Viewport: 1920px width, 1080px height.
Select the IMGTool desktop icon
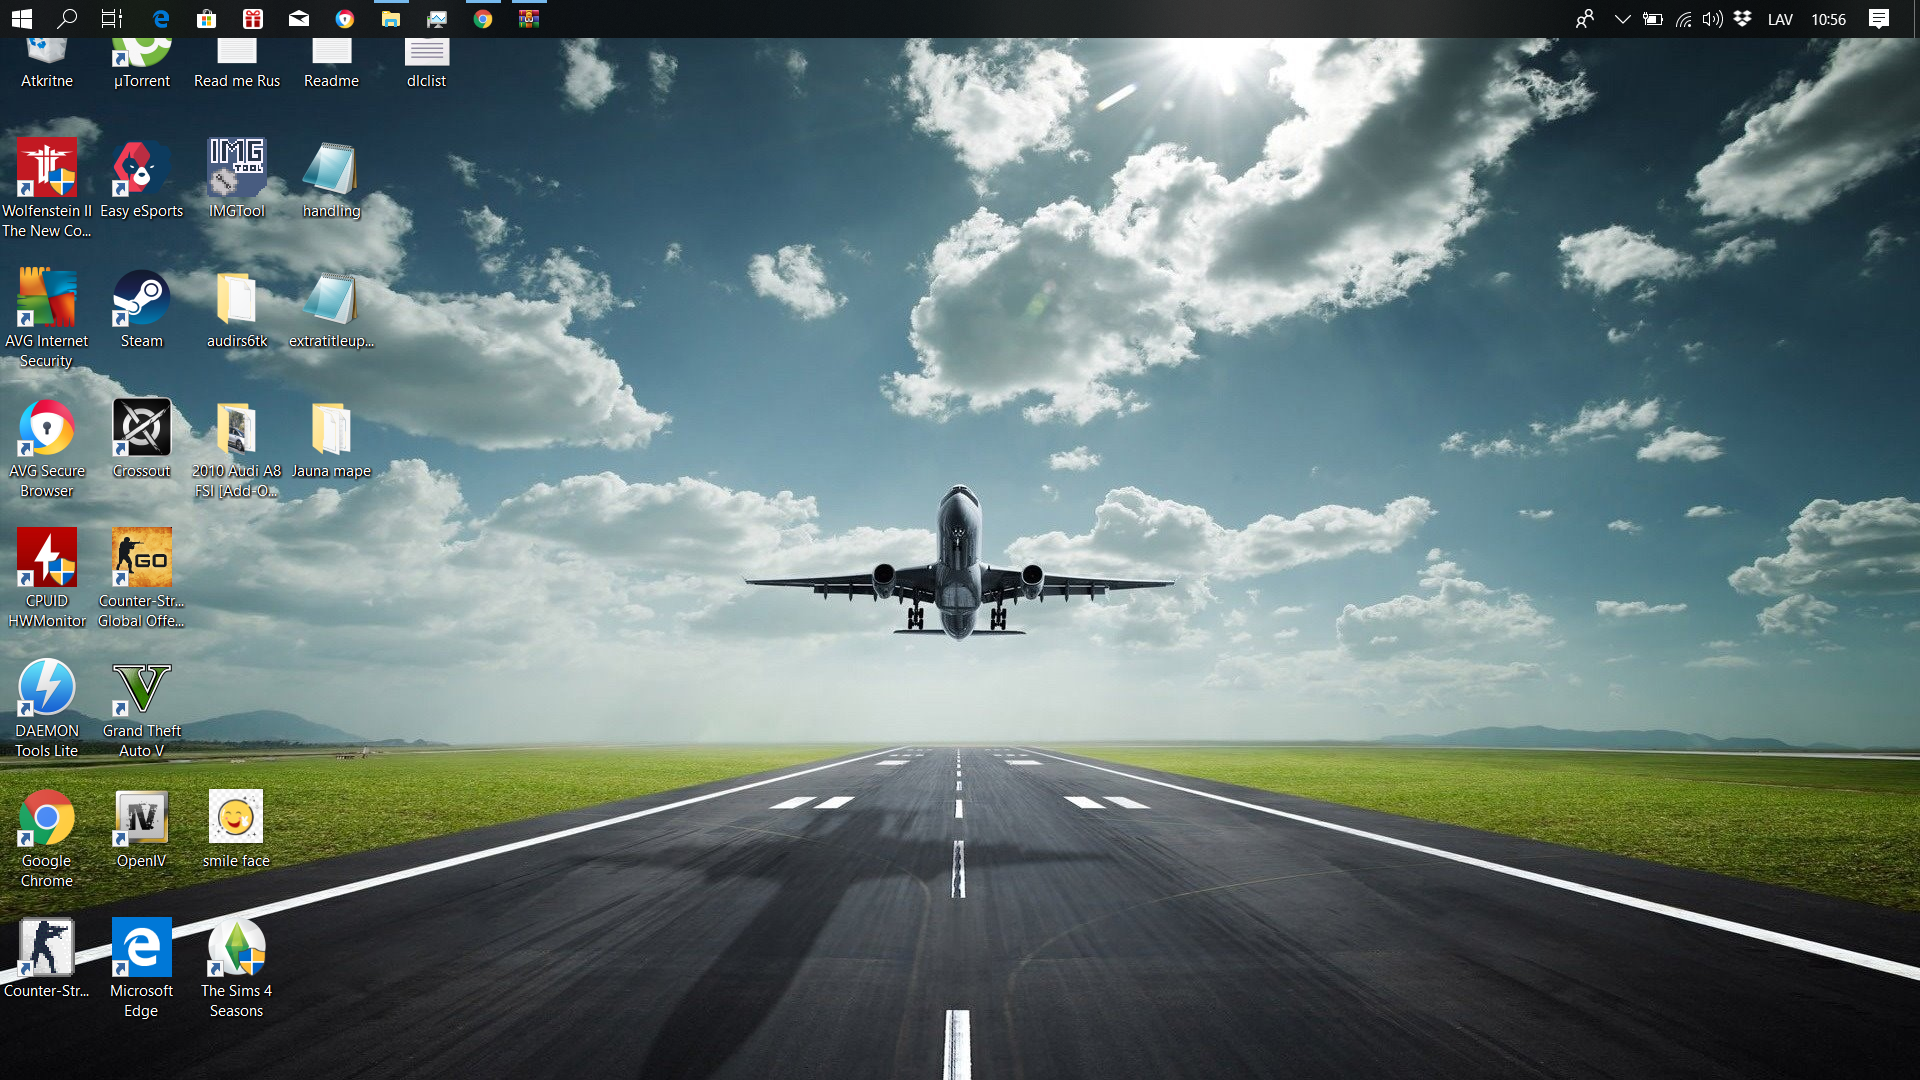pos(237,178)
